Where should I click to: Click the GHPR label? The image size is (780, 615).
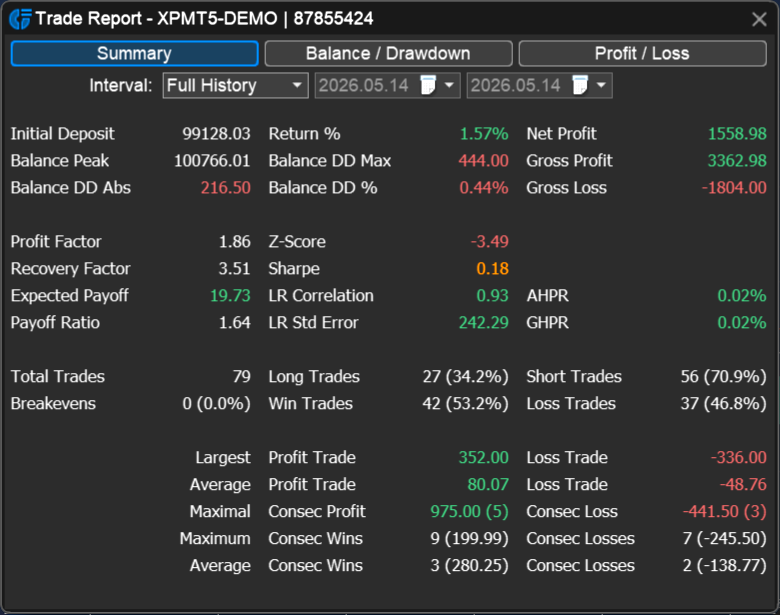pyautogui.click(x=548, y=322)
